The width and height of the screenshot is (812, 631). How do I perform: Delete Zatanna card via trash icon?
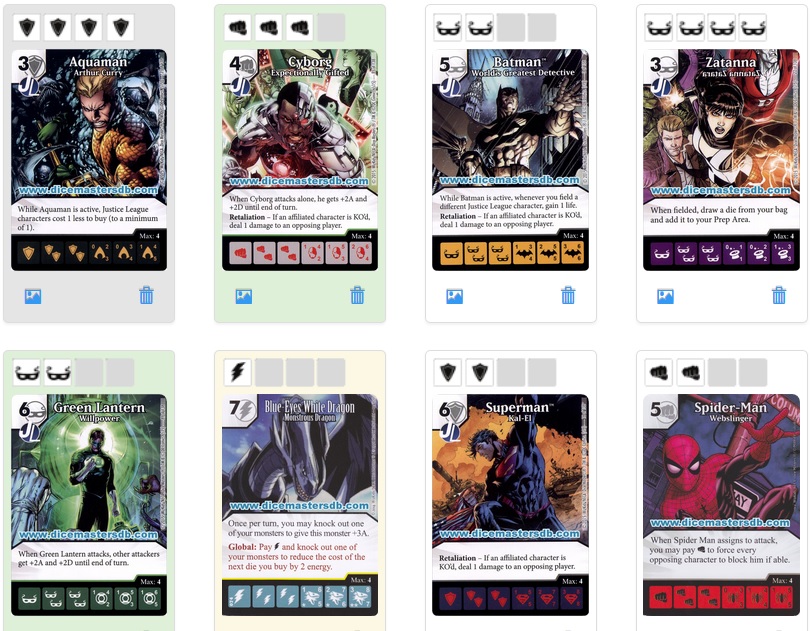coord(779,295)
